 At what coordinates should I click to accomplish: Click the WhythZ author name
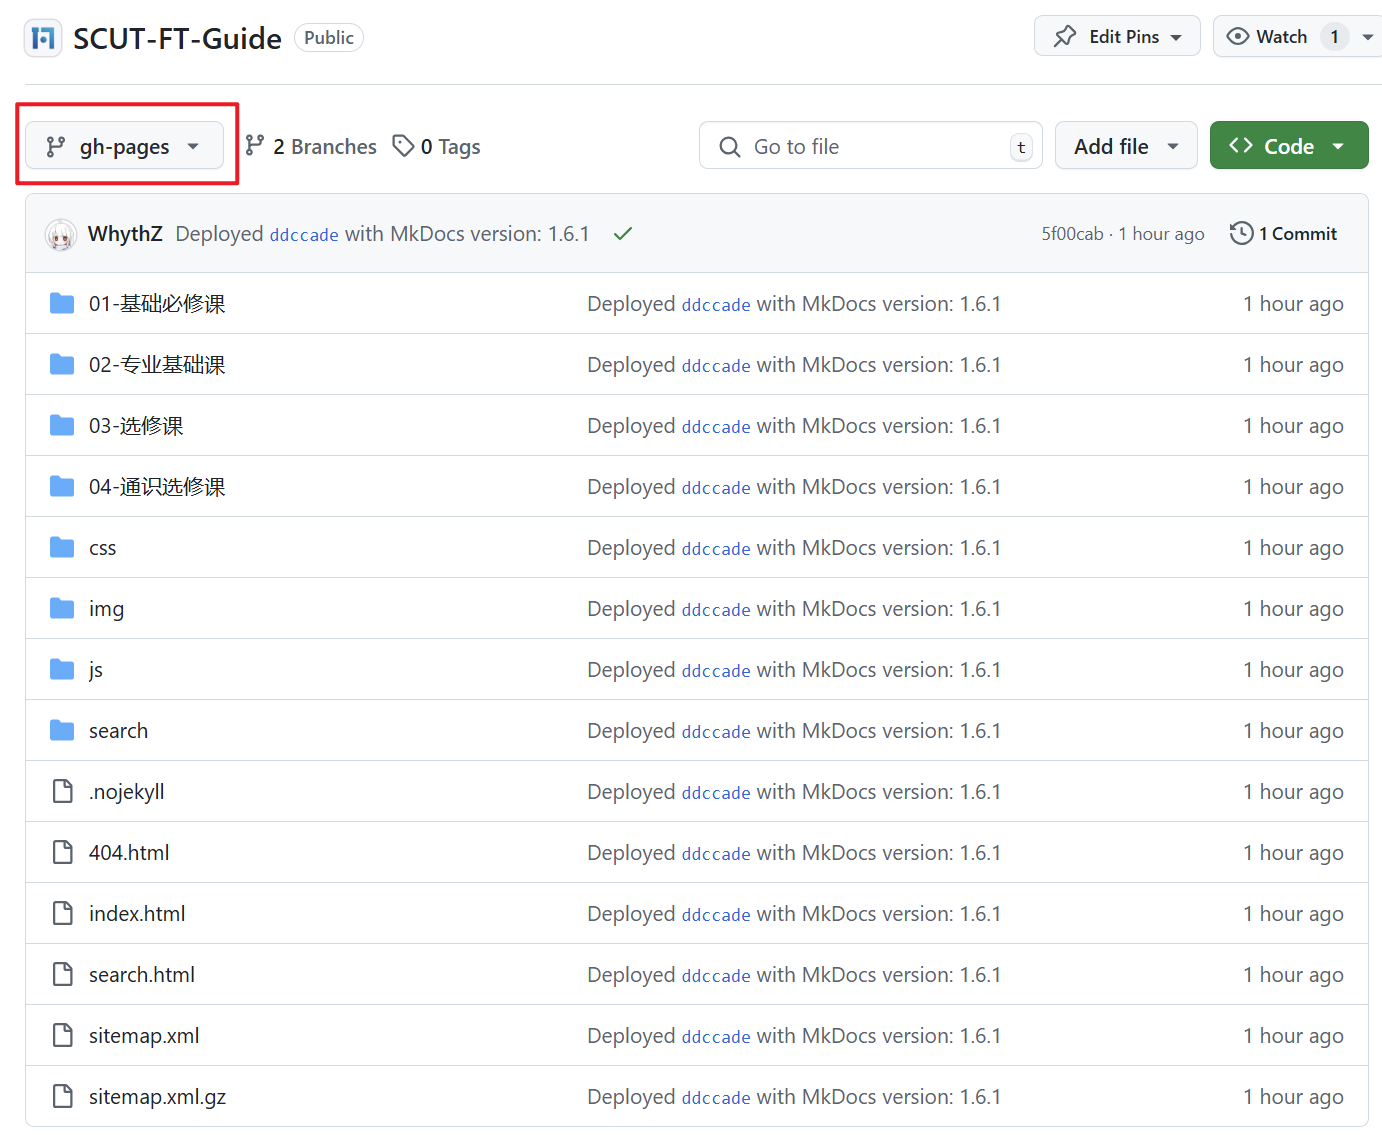click(x=125, y=234)
